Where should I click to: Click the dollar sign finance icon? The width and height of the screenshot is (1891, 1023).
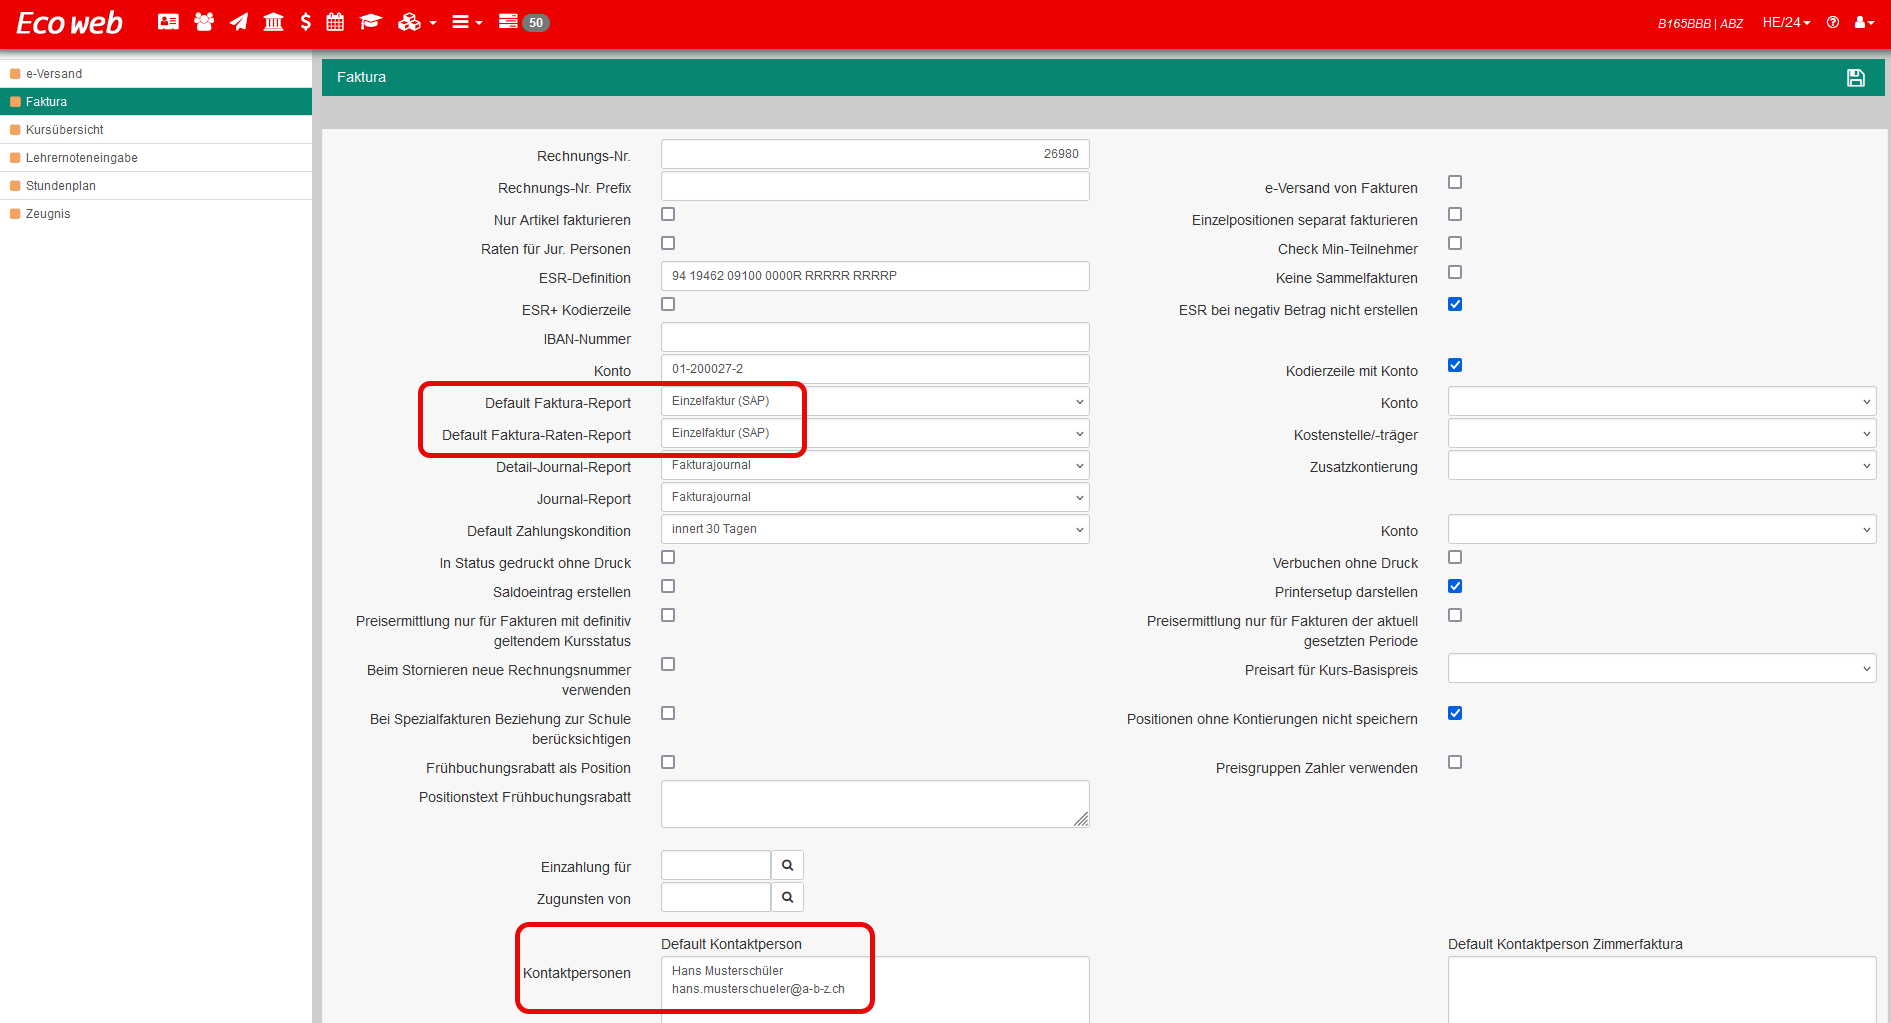click(306, 22)
